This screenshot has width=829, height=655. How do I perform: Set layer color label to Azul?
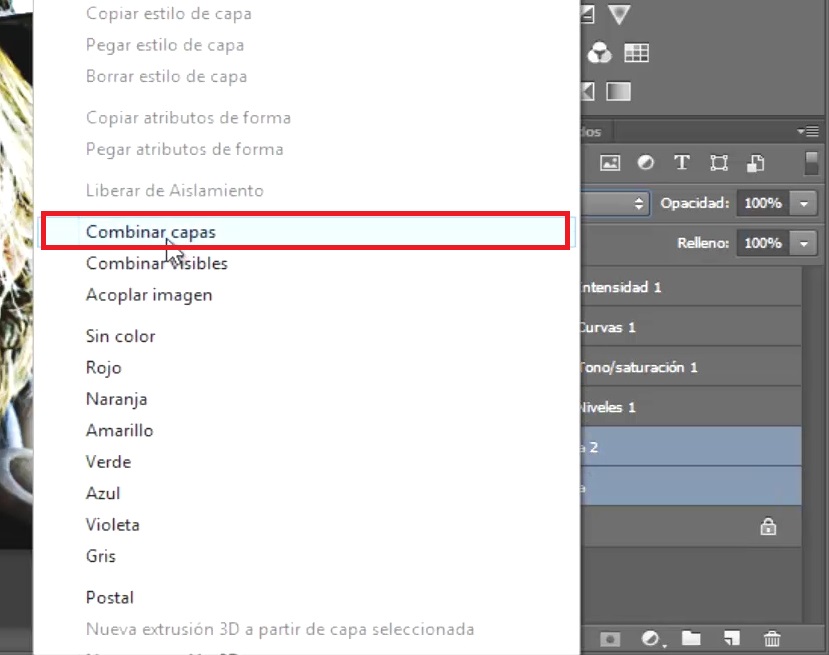coord(103,493)
